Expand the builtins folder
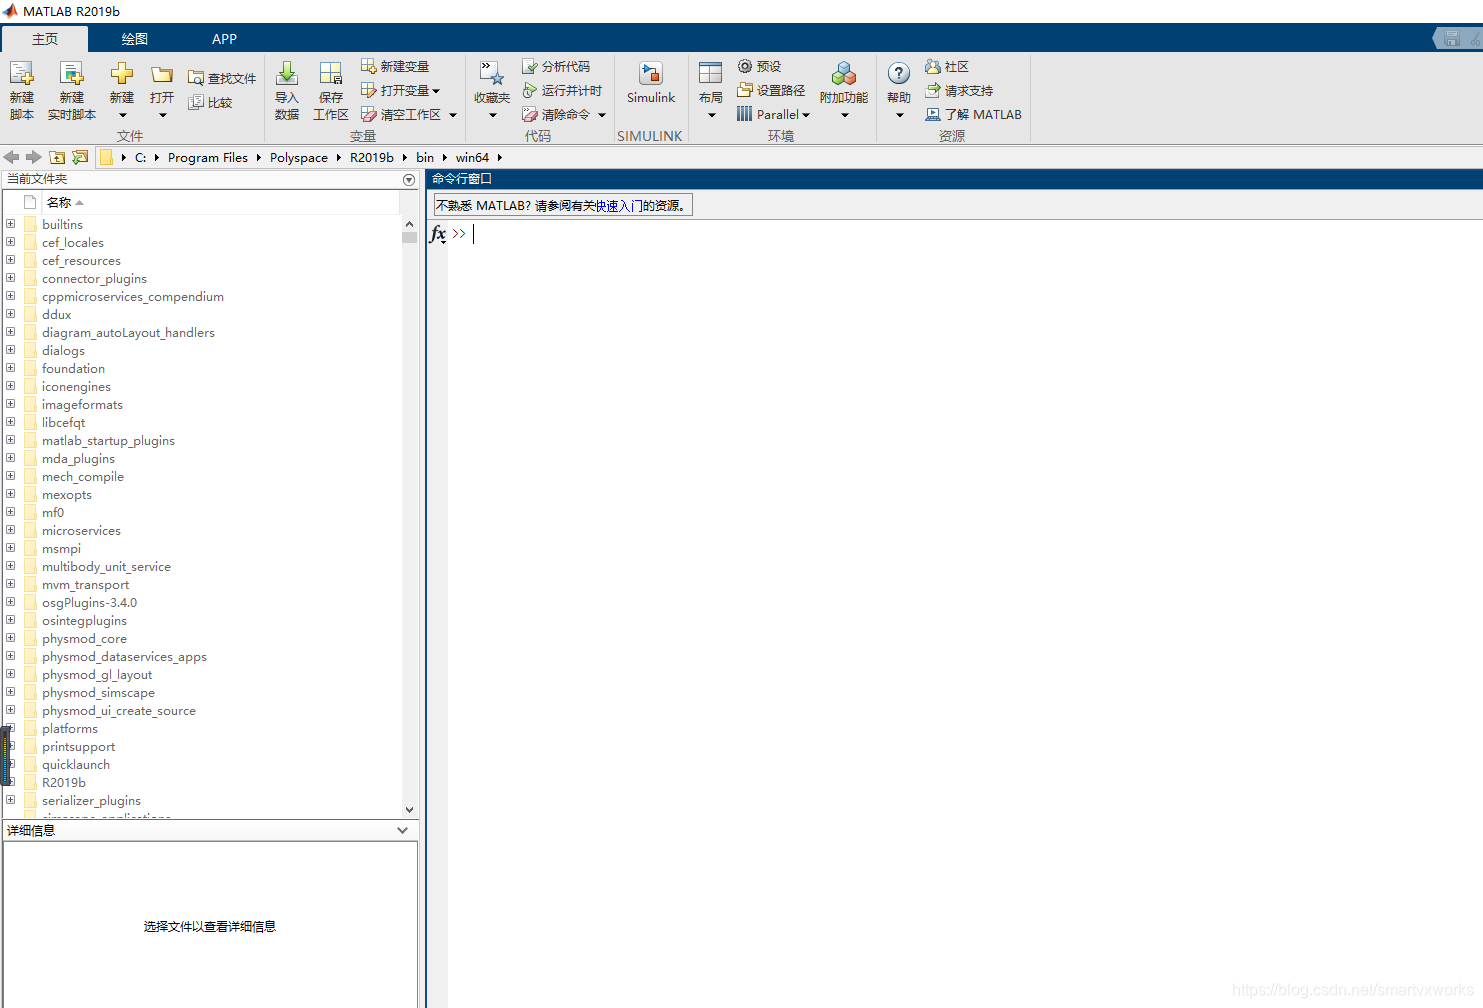 click(x=10, y=224)
